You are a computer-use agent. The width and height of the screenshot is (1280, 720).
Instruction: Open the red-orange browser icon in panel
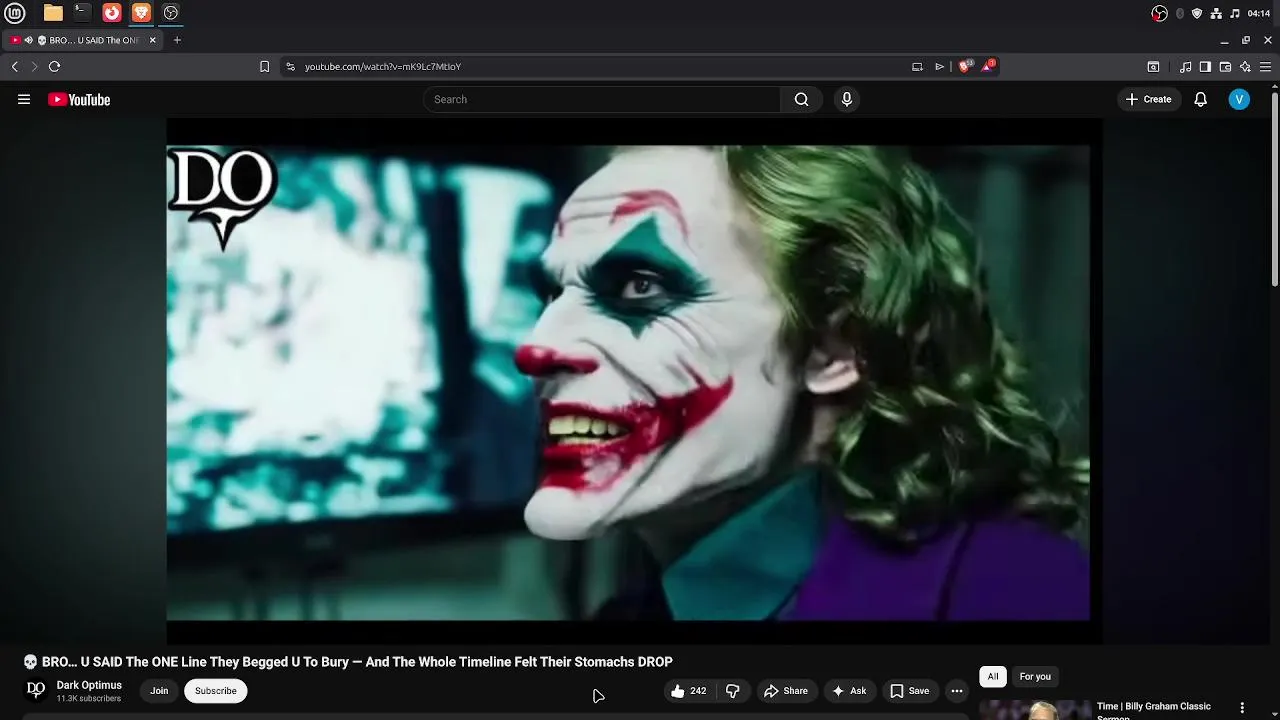click(x=112, y=13)
